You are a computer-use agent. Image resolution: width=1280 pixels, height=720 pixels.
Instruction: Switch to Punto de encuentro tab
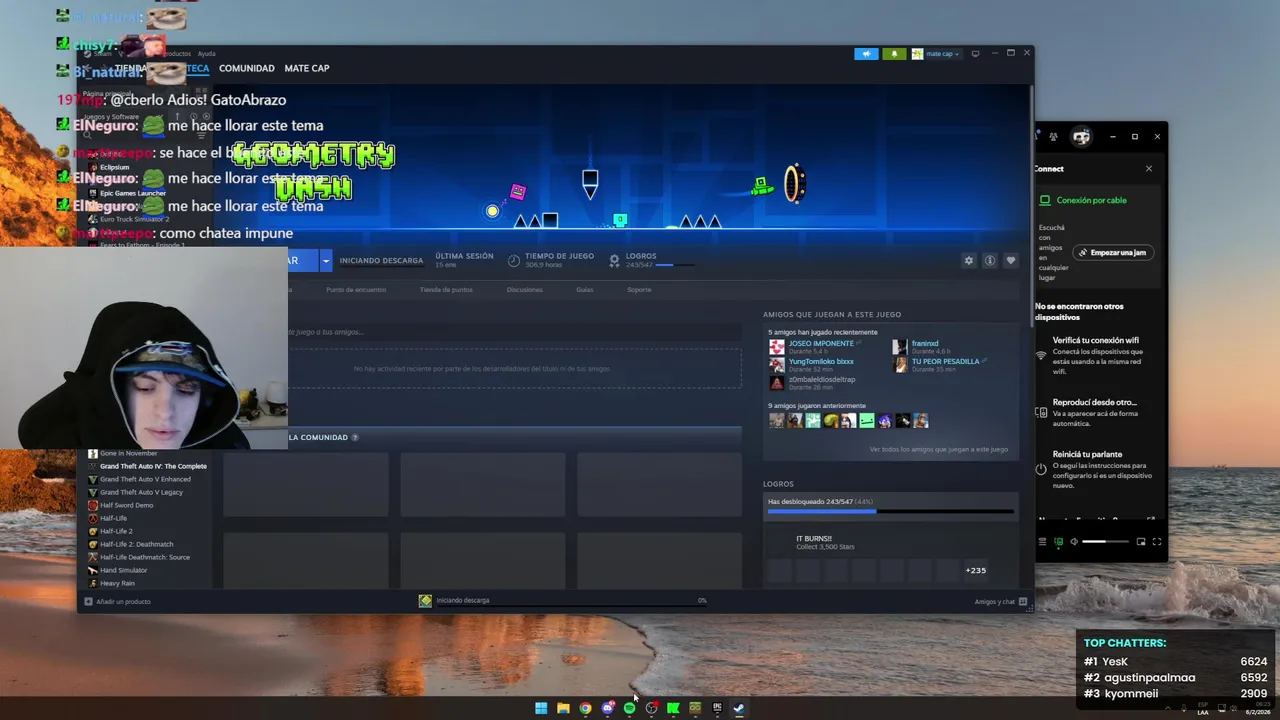coord(356,290)
